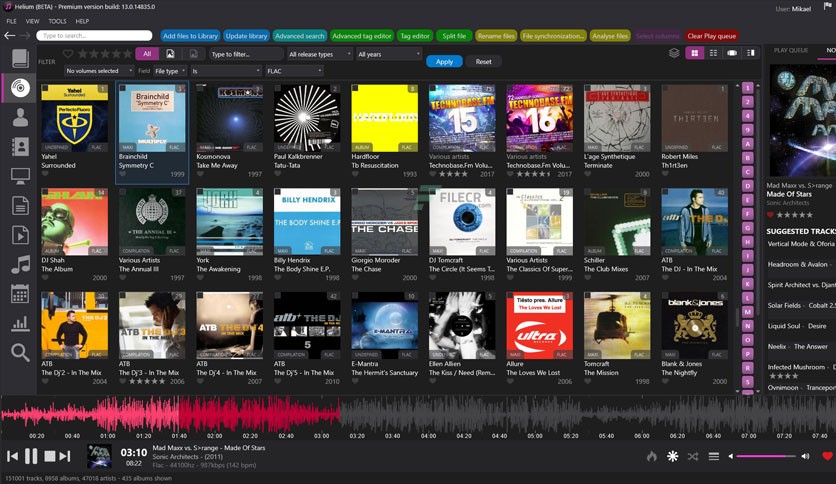Open the 'All years' dropdown
This screenshot has width=836, height=484.
click(388, 54)
